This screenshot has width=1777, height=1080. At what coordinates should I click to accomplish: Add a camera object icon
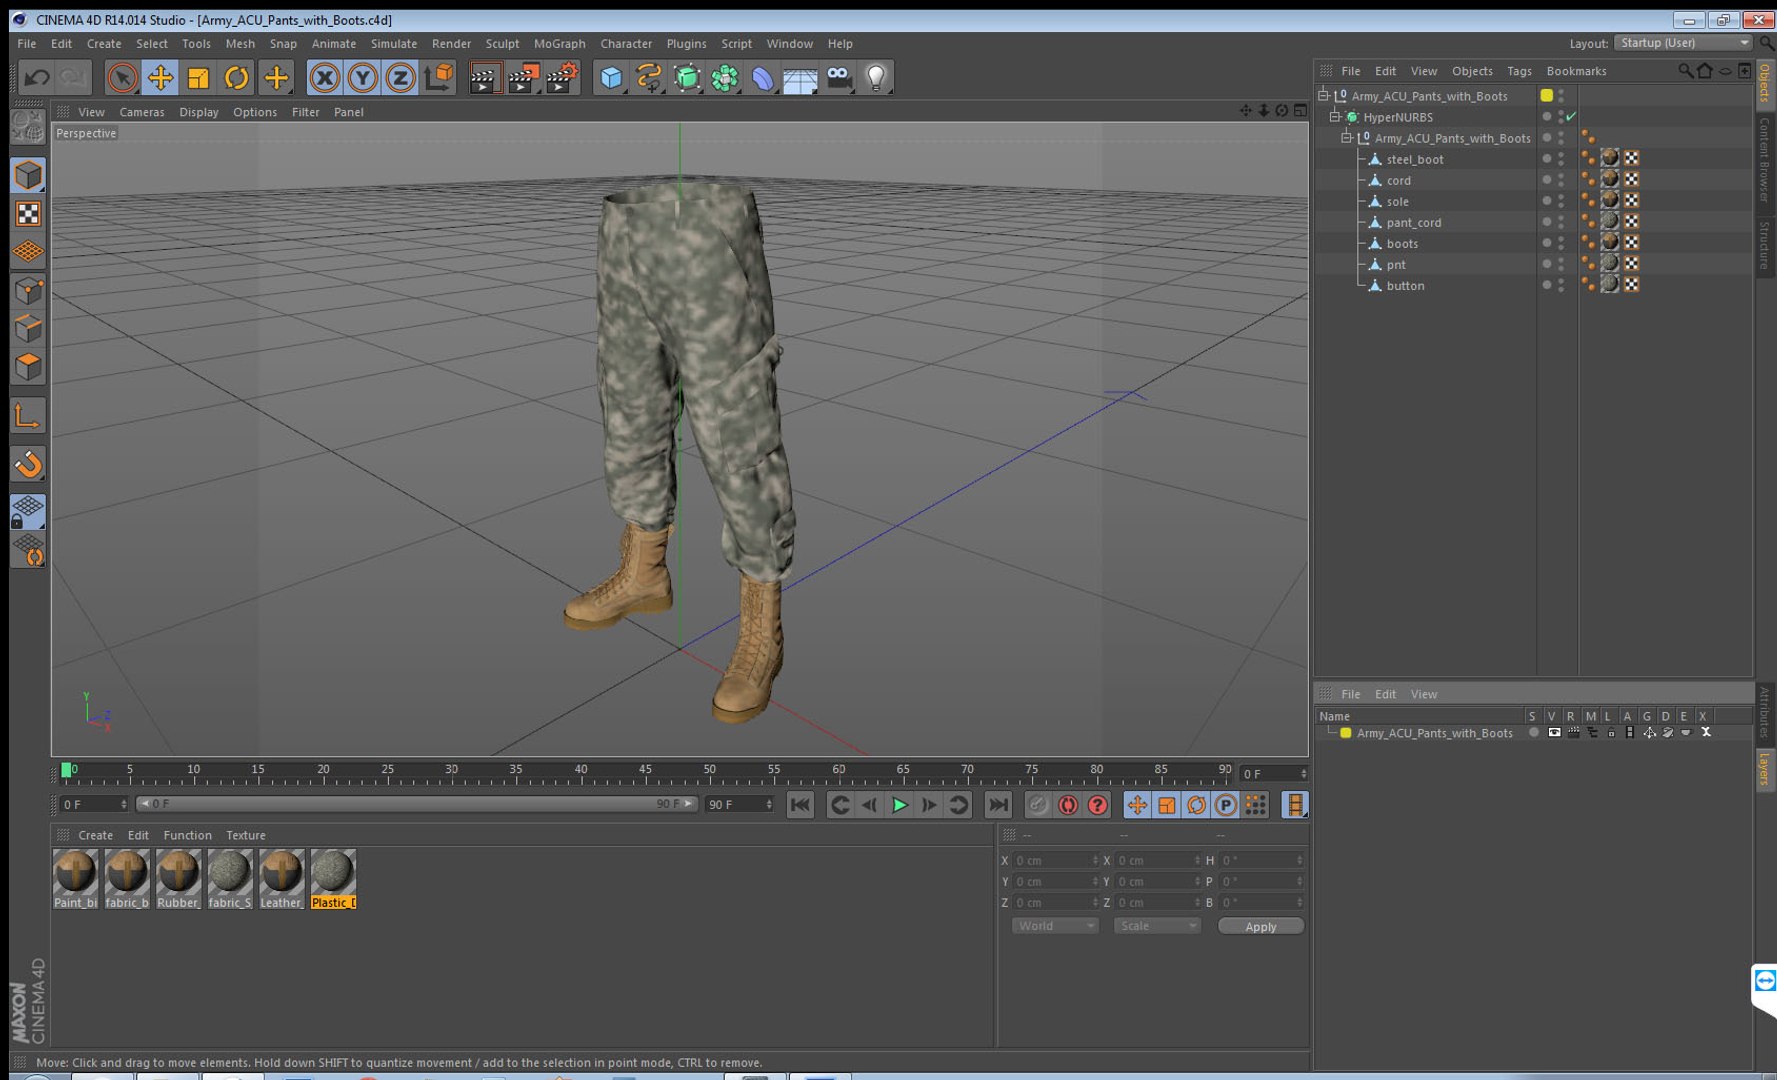tap(839, 77)
